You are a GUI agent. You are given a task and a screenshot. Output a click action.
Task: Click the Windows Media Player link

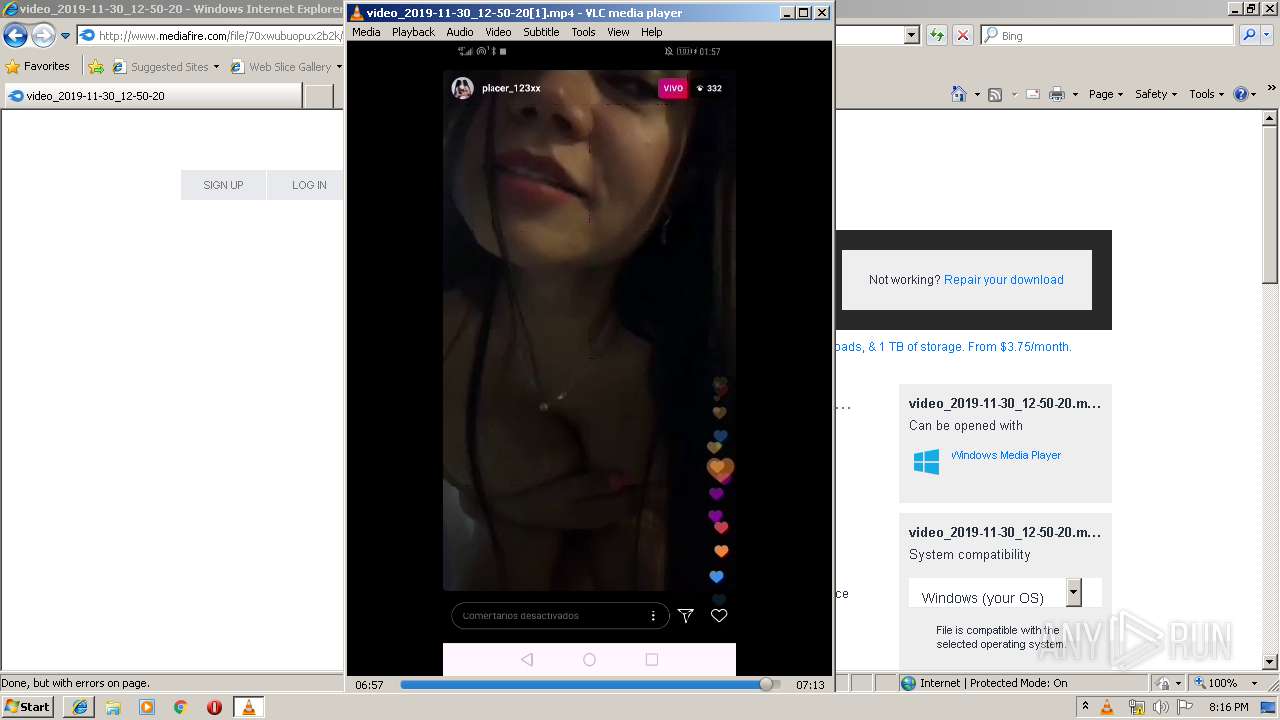tap(1006, 455)
